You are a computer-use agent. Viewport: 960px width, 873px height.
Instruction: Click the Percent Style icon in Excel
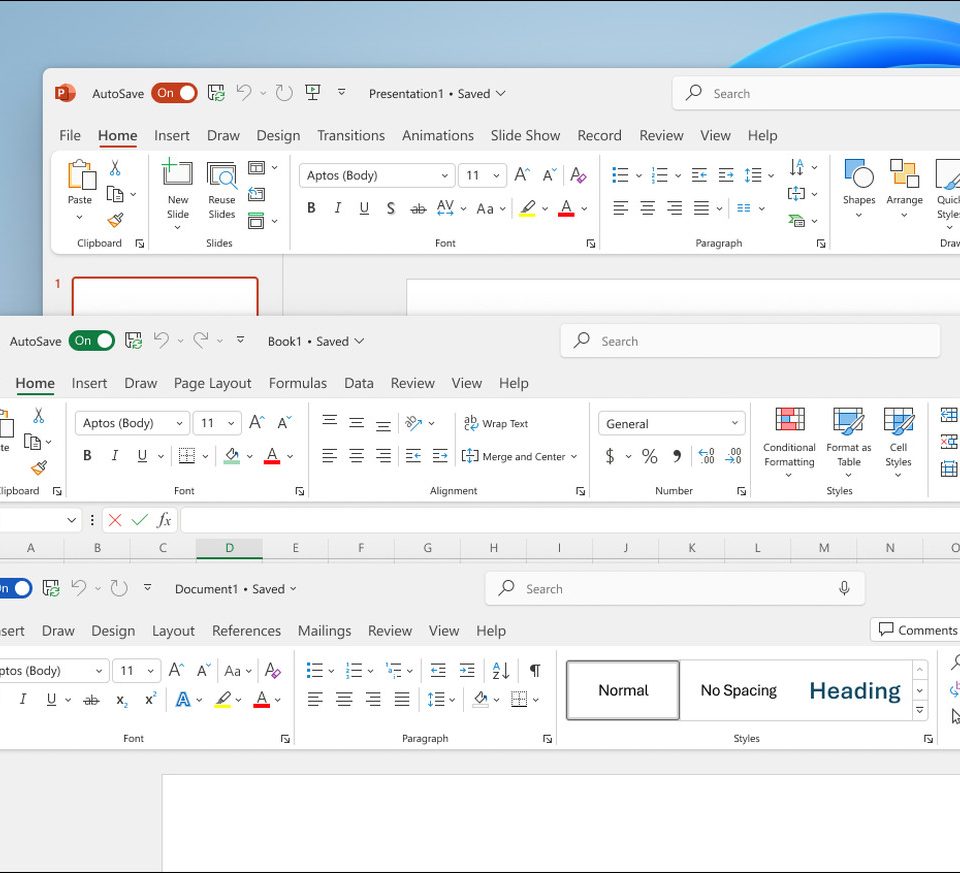[650, 457]
